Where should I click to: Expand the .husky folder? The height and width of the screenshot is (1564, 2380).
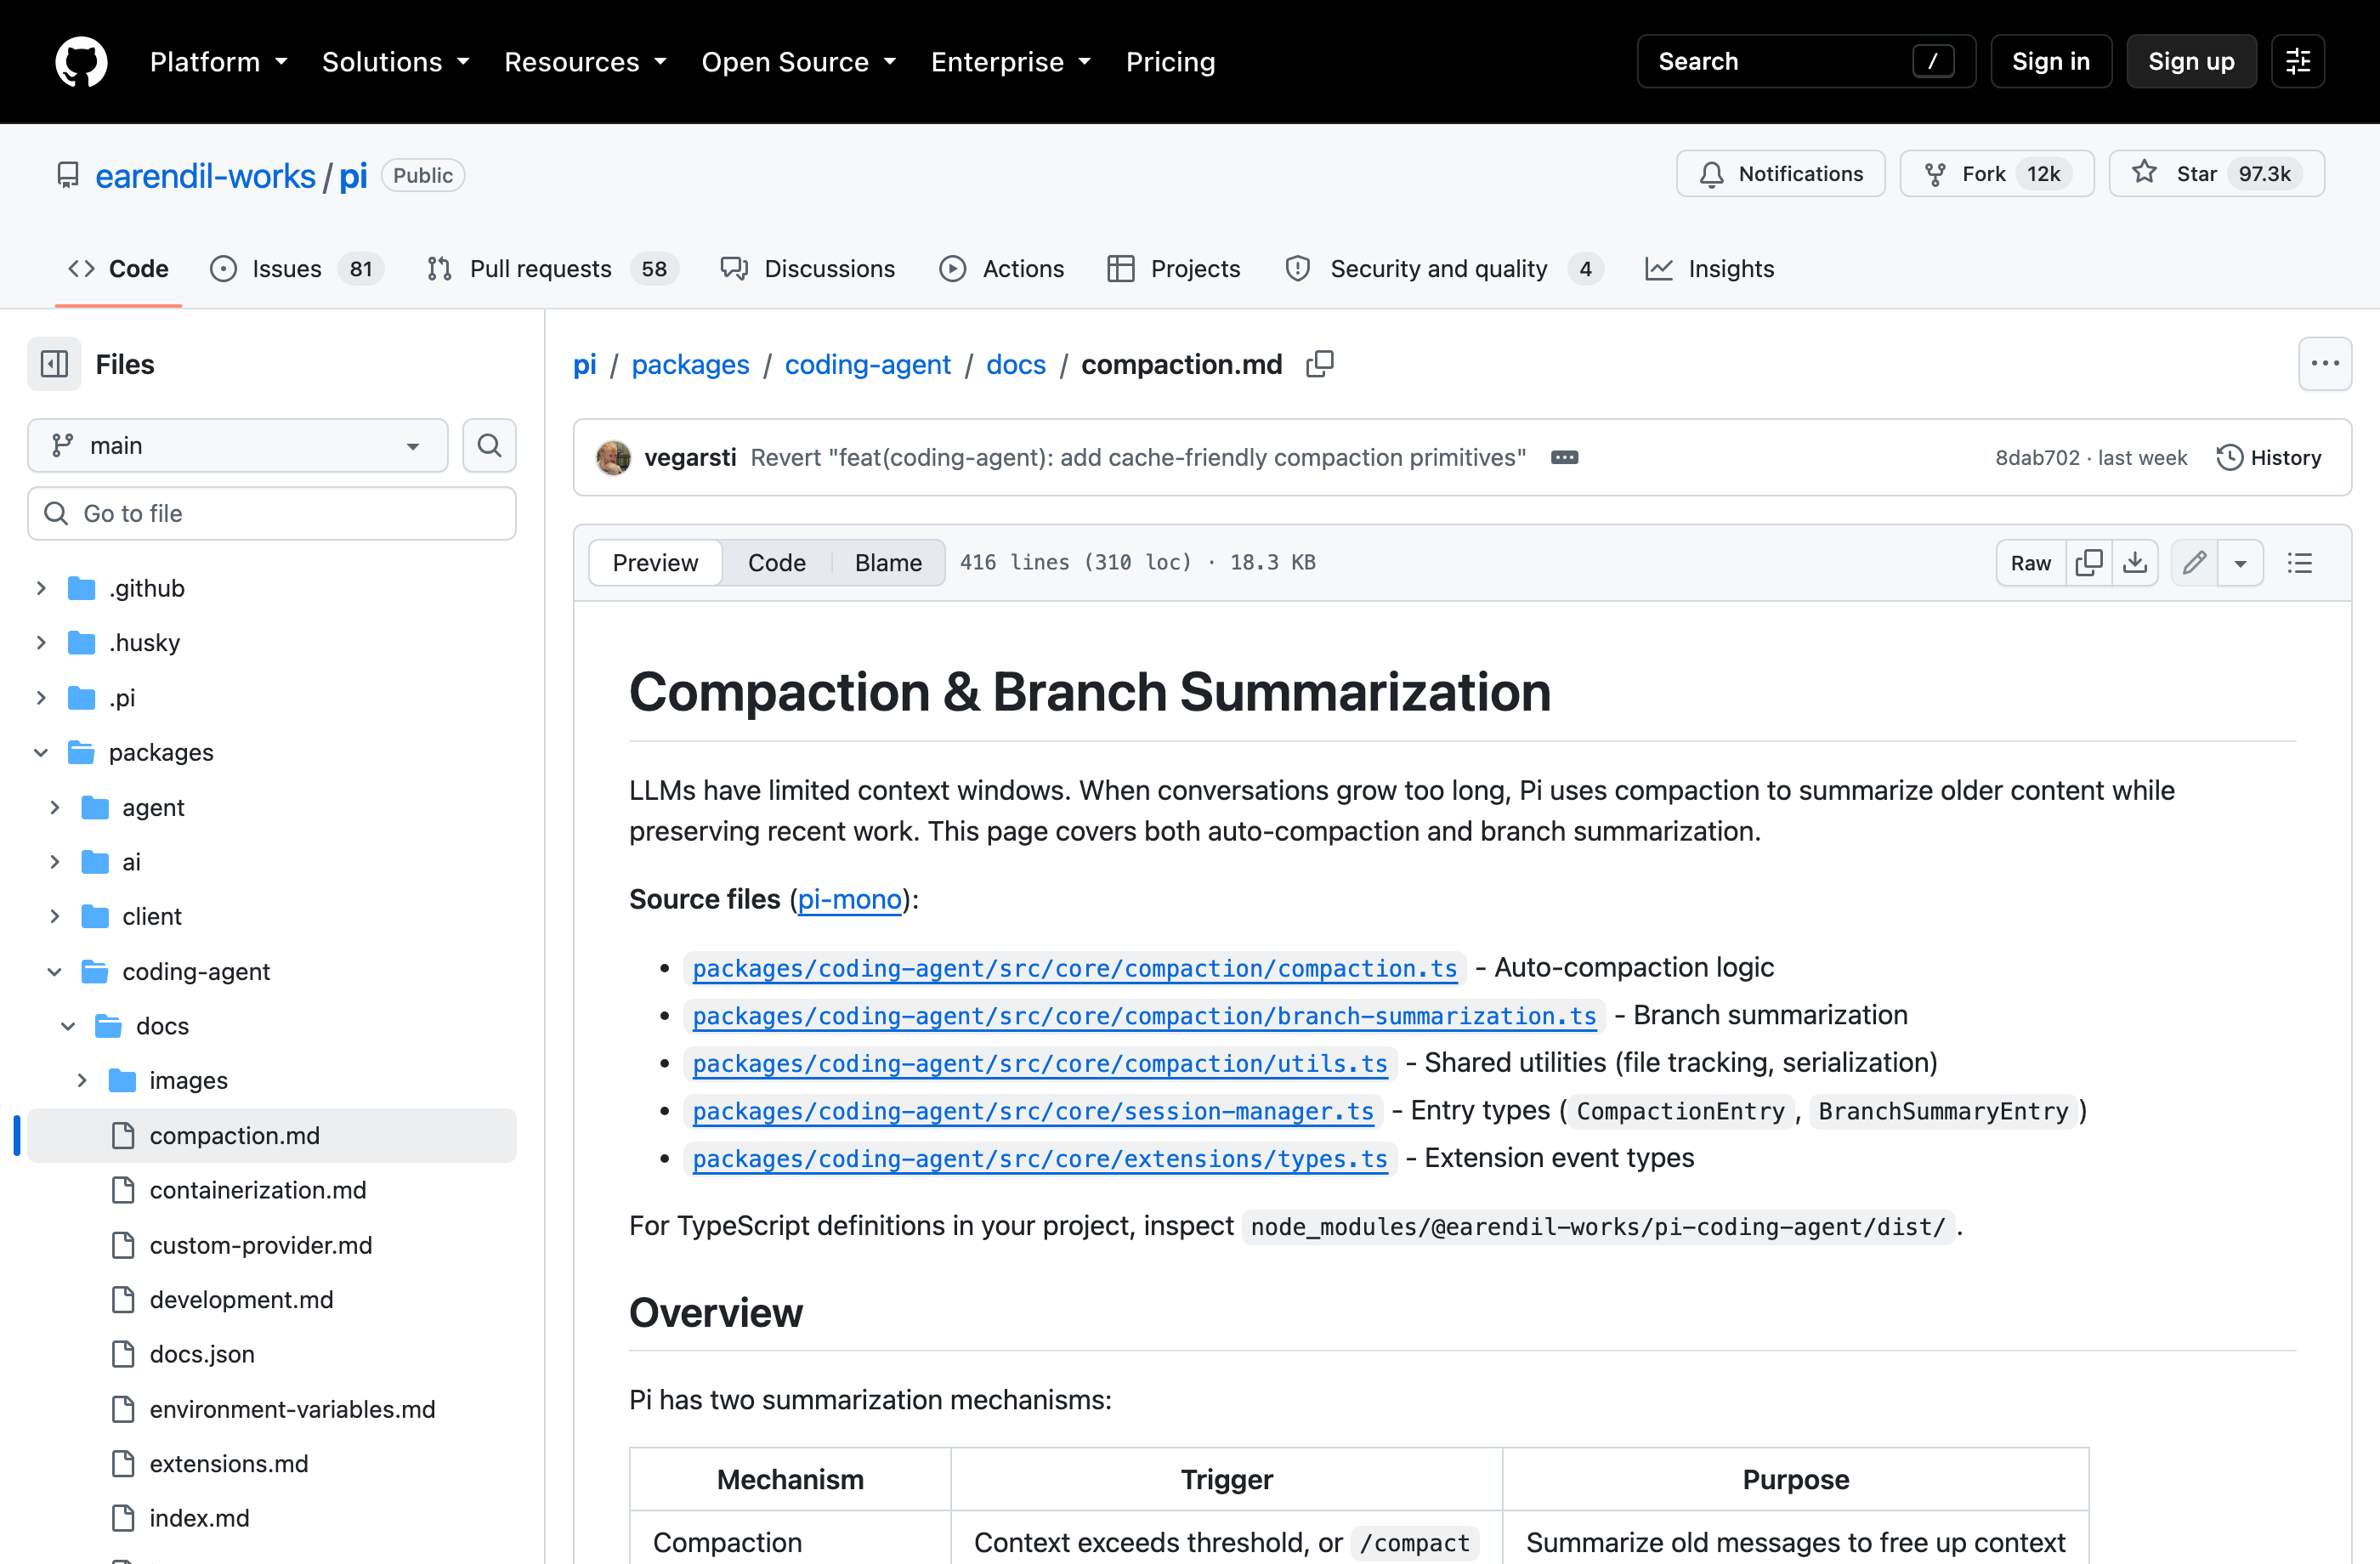pyautogui.click(x=41, y=642)
